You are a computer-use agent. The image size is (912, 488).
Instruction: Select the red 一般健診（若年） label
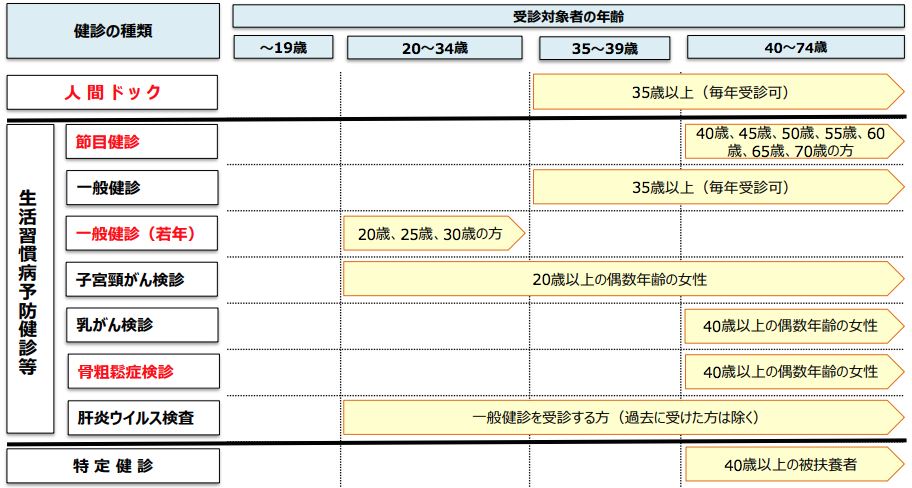click(x=141, y=234)
